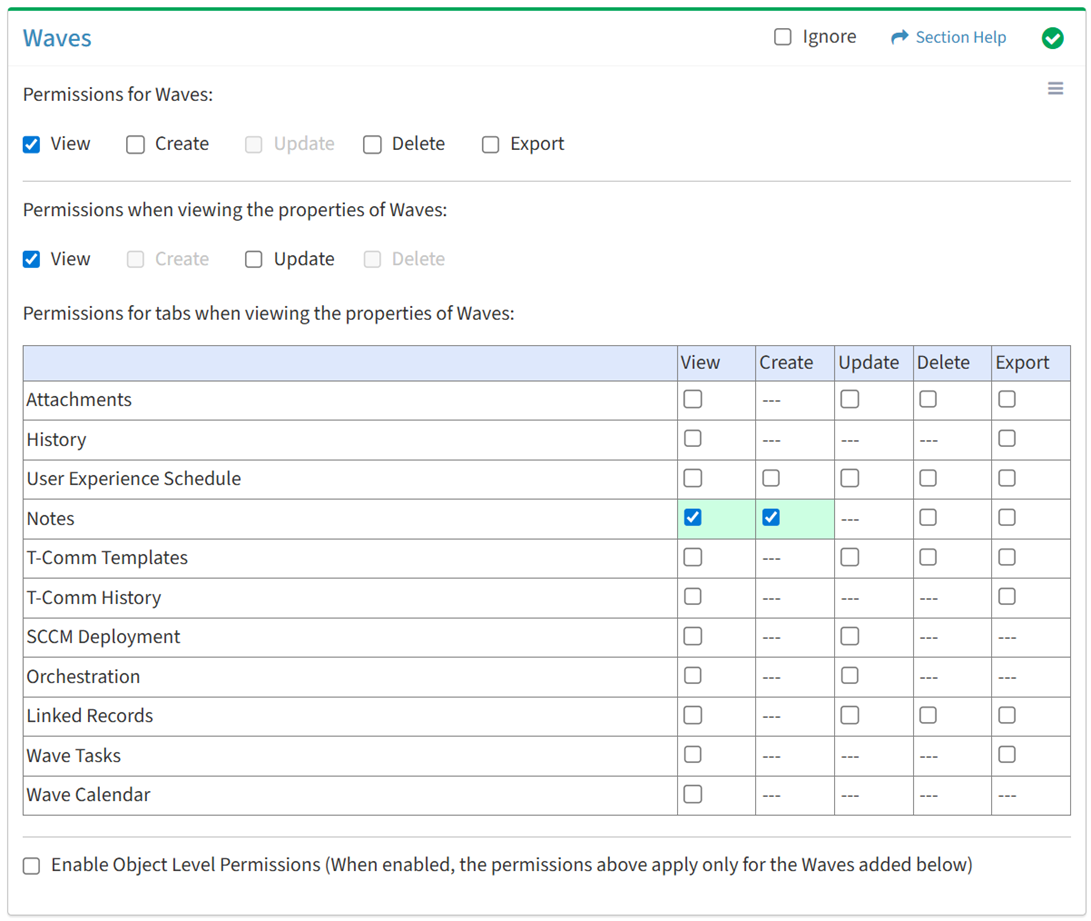Viewport: 1091px width, 921px height.
Task: Open Section Help link
Action: pos(948,37)
